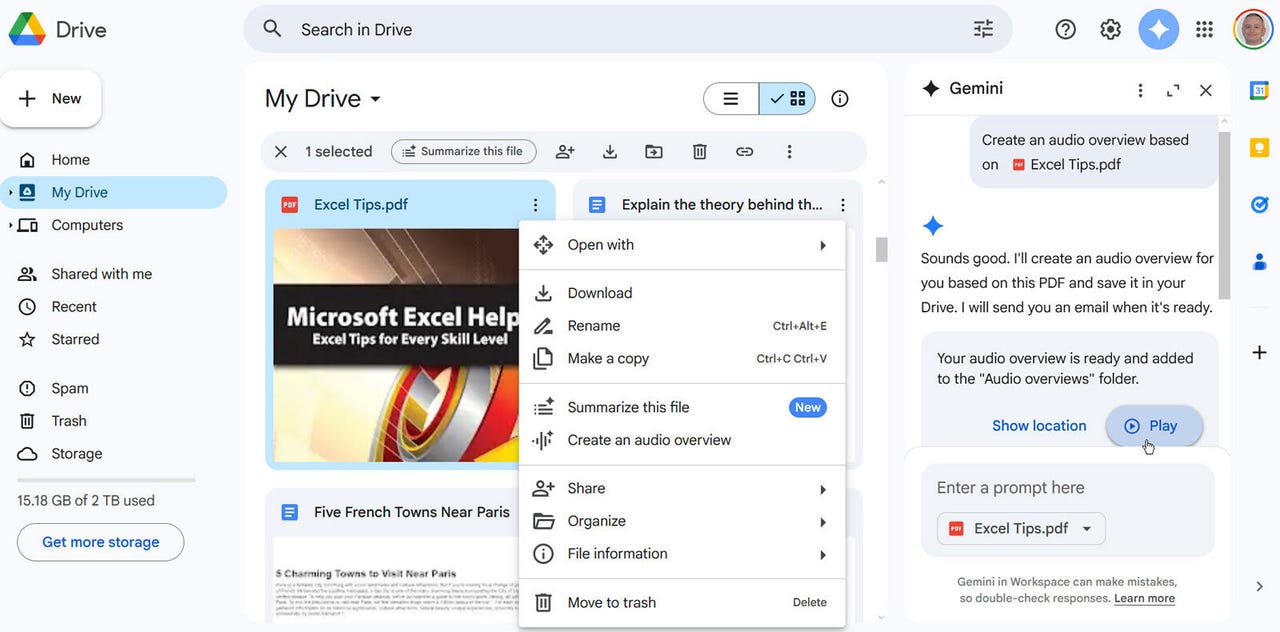Open the Google apps grid
Screen dimensions: 1280x632
click(1204, 29)
